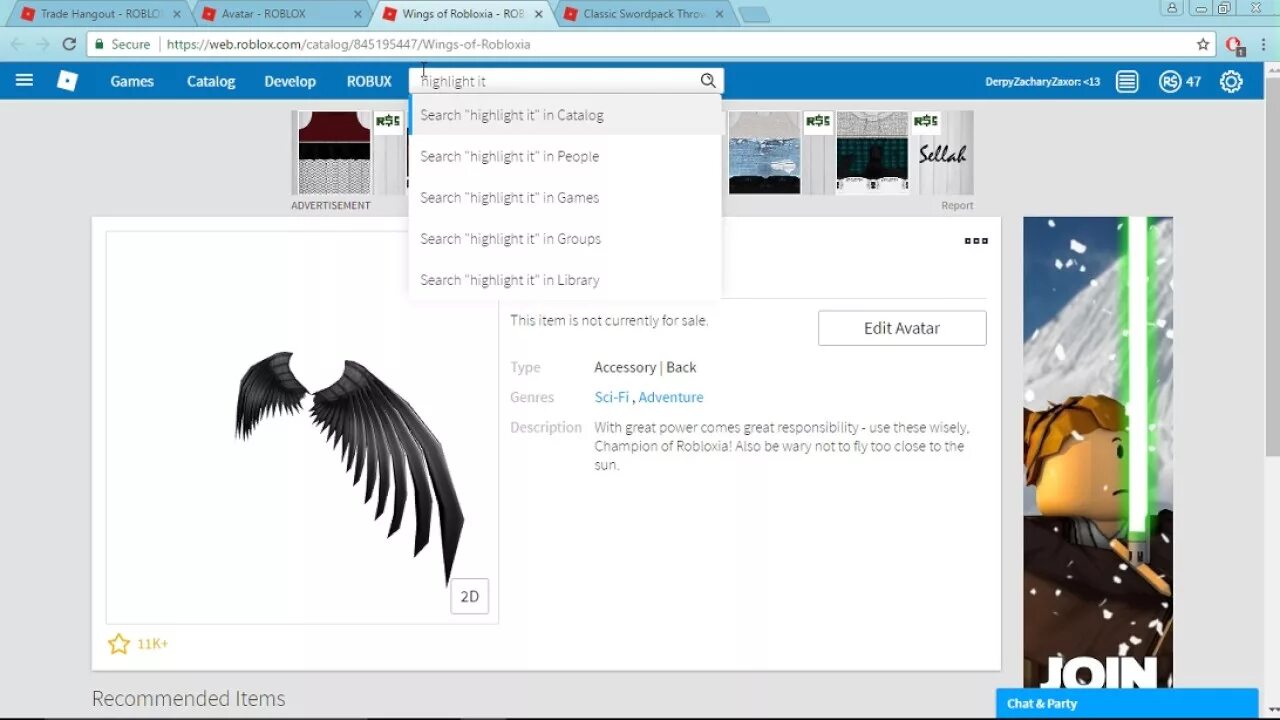
Task: Go forward with the browser forward arrow
Action: pos(42,44)
